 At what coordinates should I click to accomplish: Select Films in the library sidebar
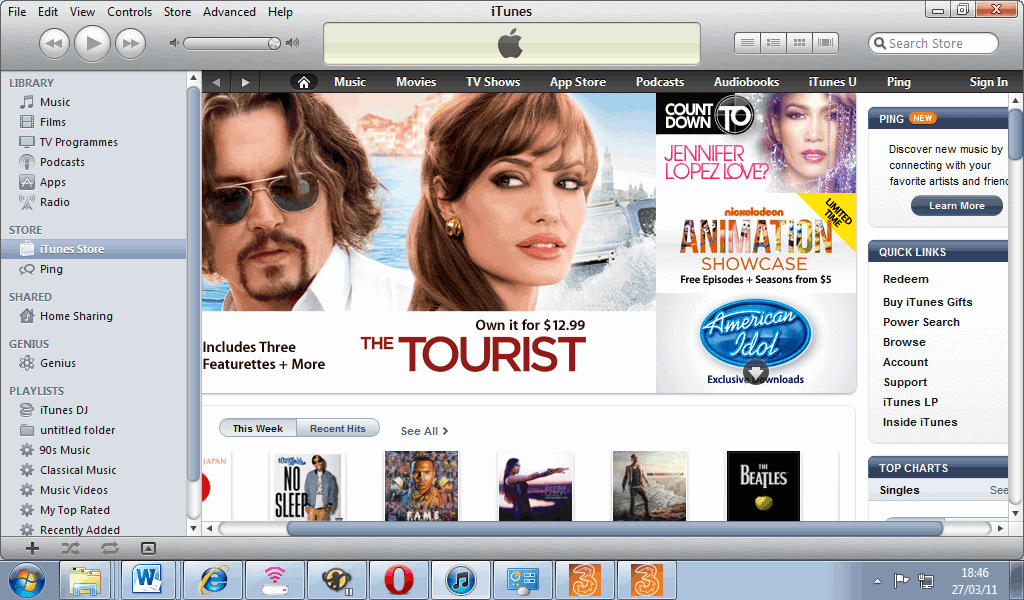[52, 122]
